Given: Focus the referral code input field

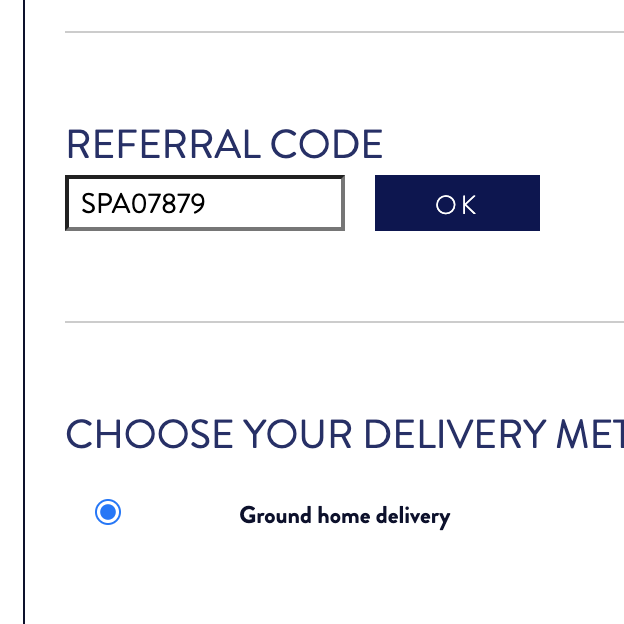Looking at the screenshot, I should point(205,203).
